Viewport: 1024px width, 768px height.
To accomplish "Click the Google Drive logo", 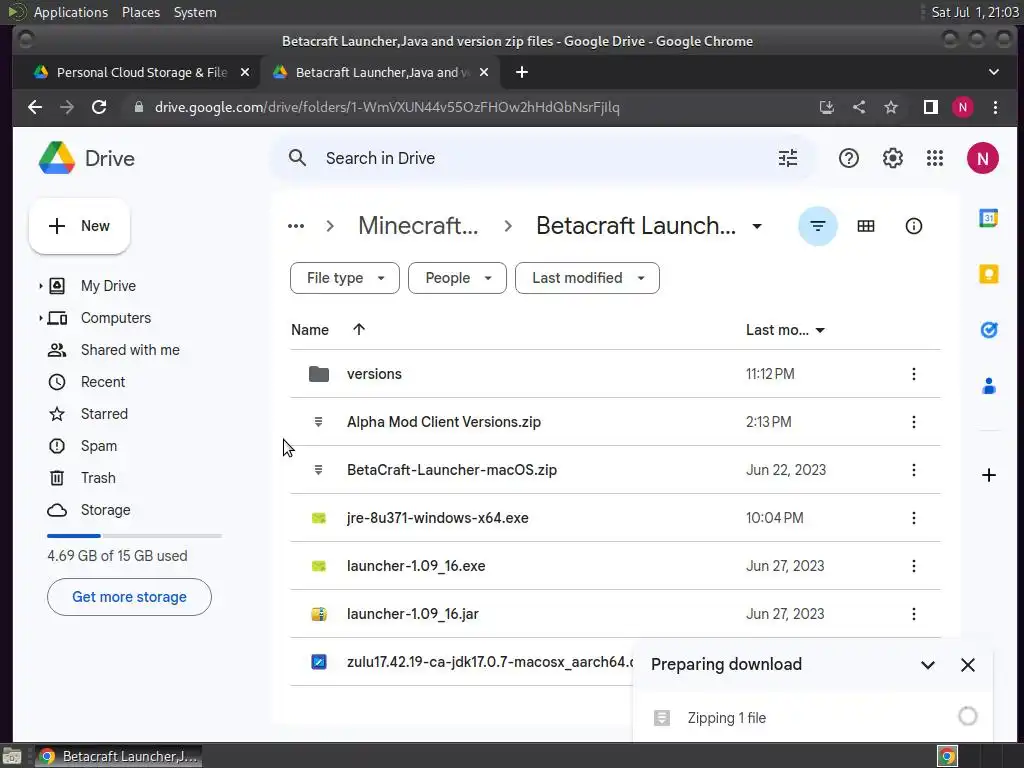I will coord(57,158).
